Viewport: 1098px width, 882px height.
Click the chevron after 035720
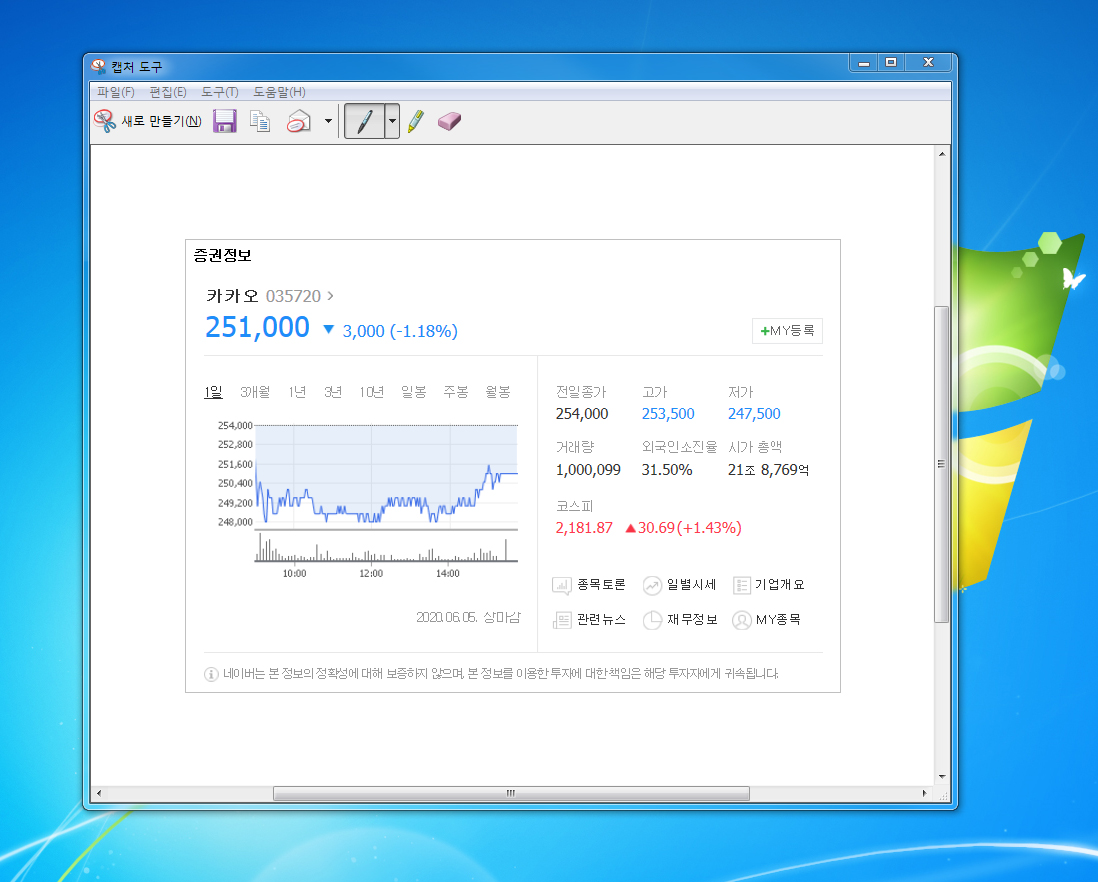point(331,296)
